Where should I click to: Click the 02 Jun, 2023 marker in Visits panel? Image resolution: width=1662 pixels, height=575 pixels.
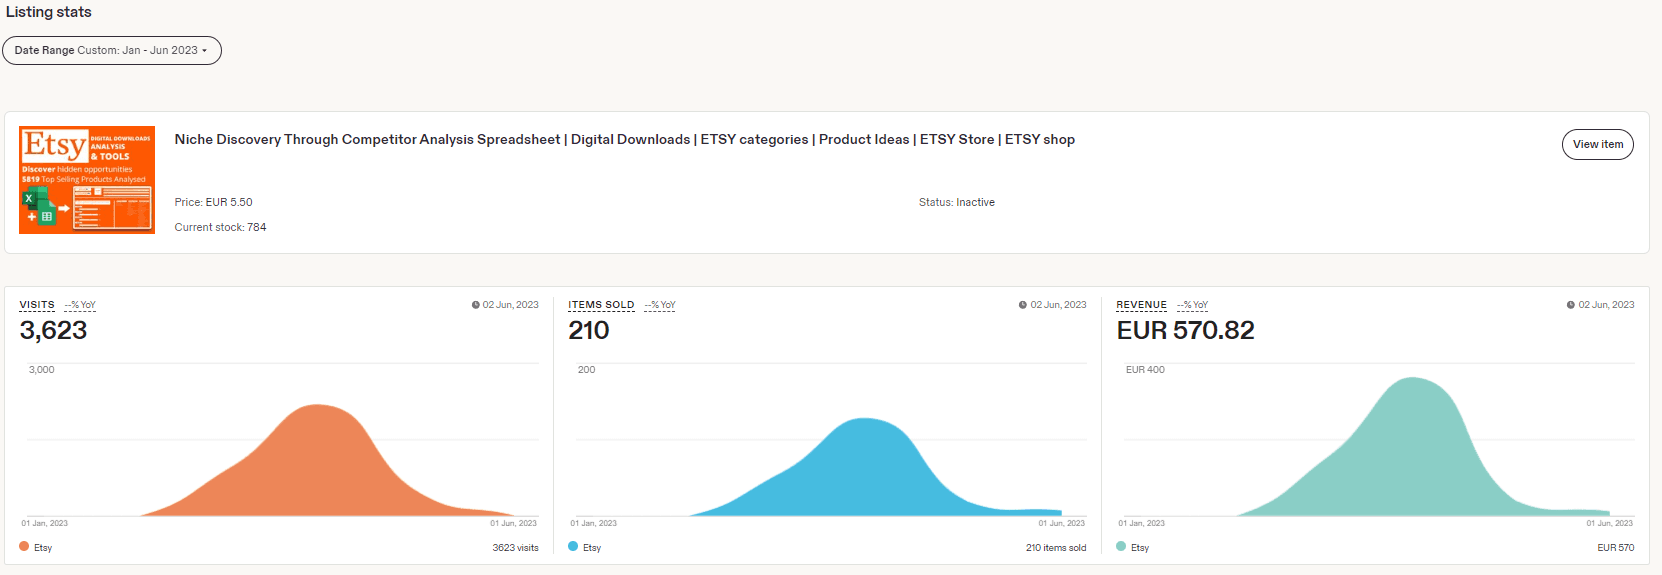pos(505,305)
